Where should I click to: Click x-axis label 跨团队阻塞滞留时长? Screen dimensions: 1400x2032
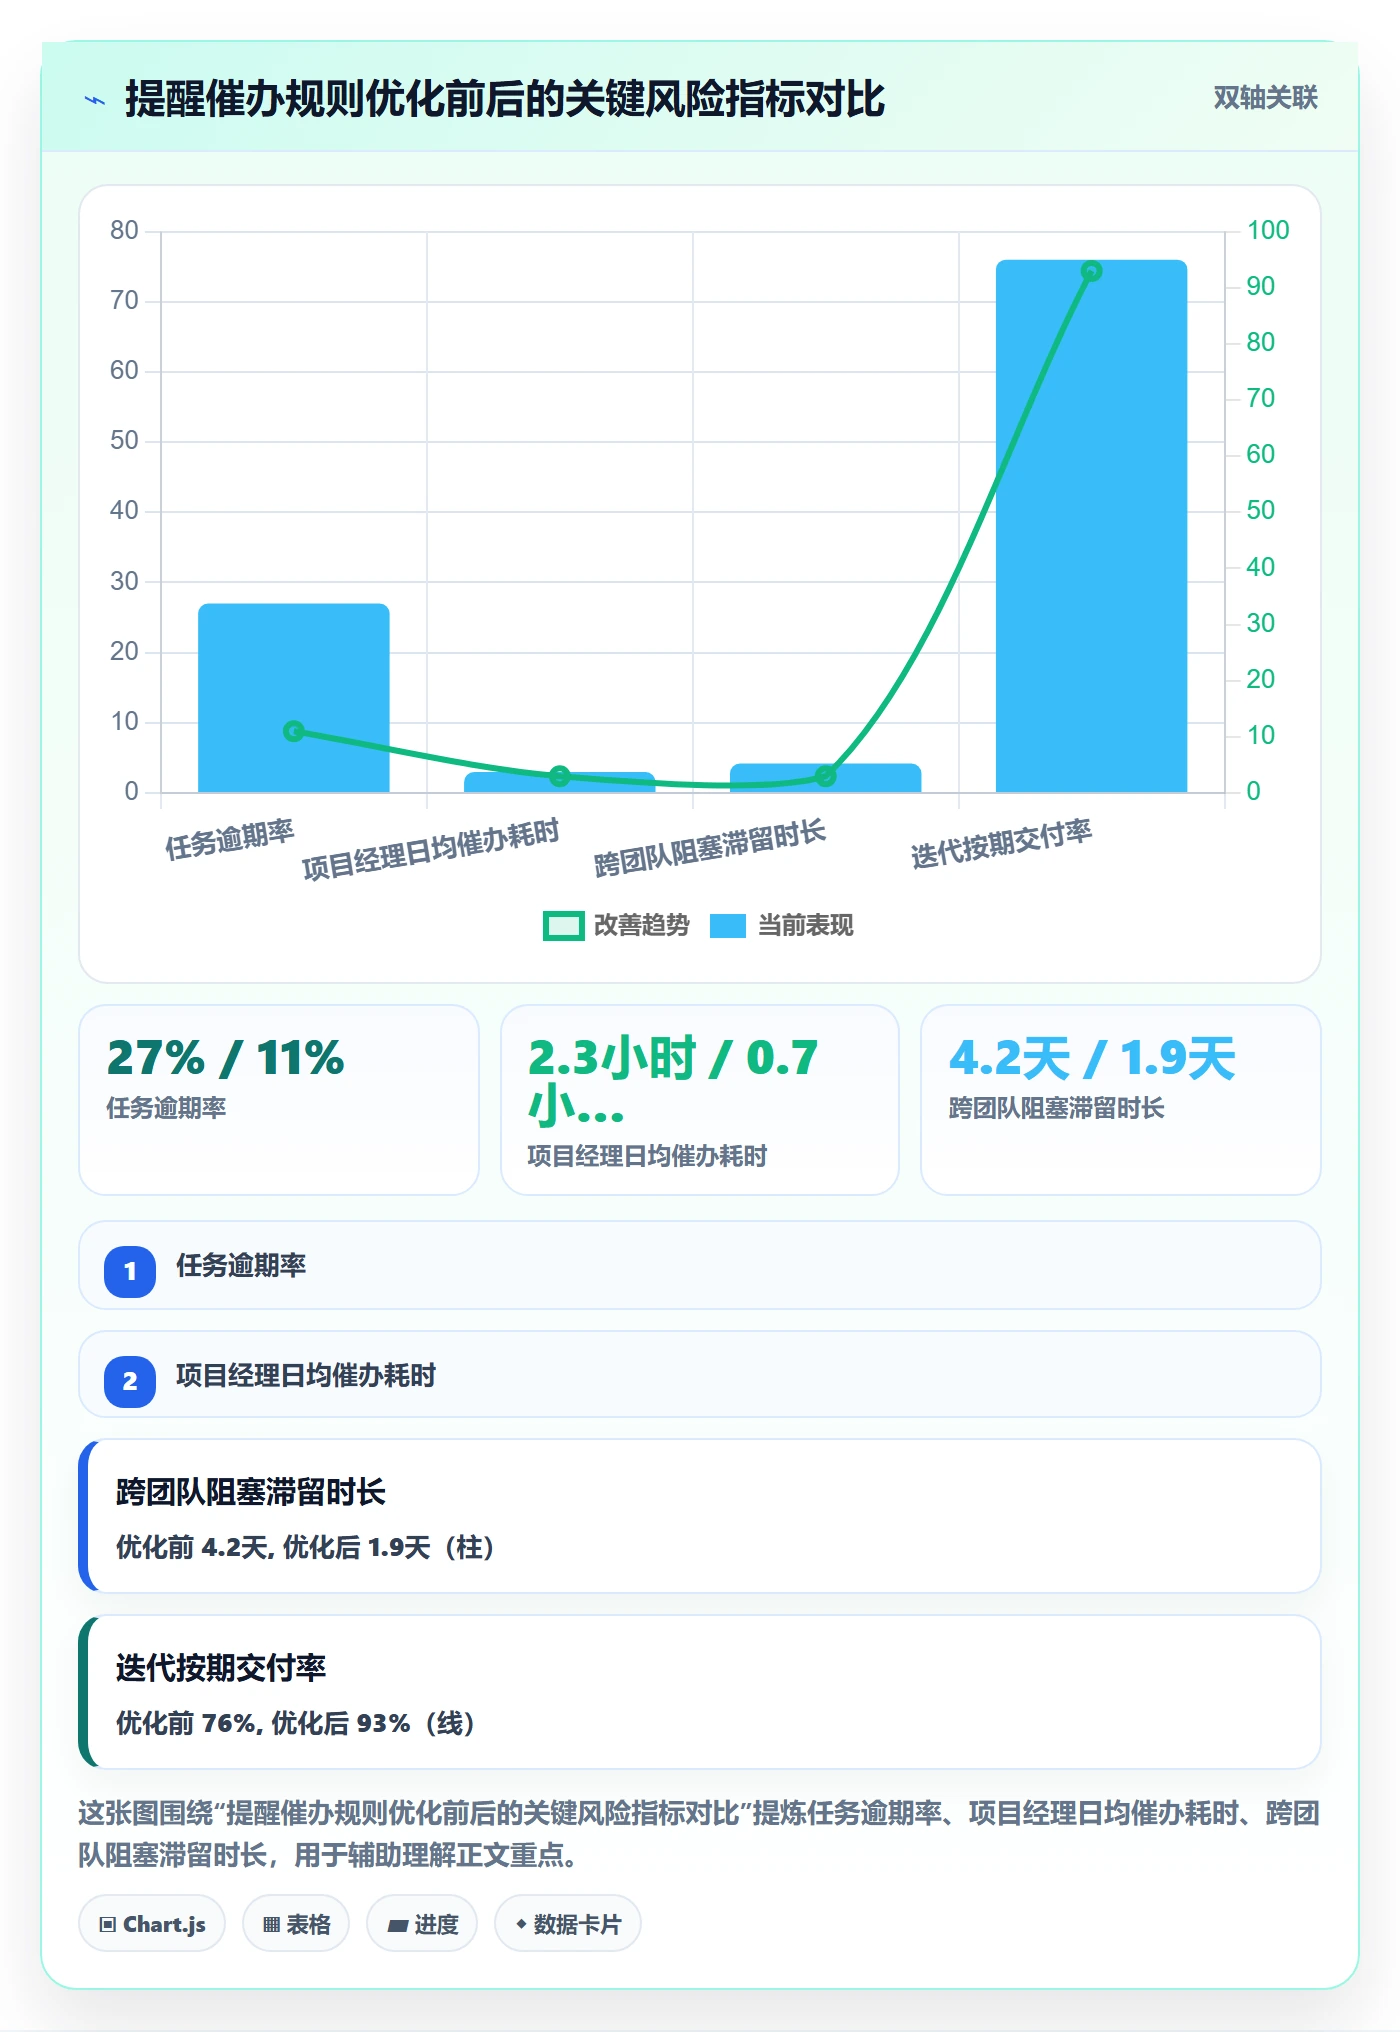[710, 848]
